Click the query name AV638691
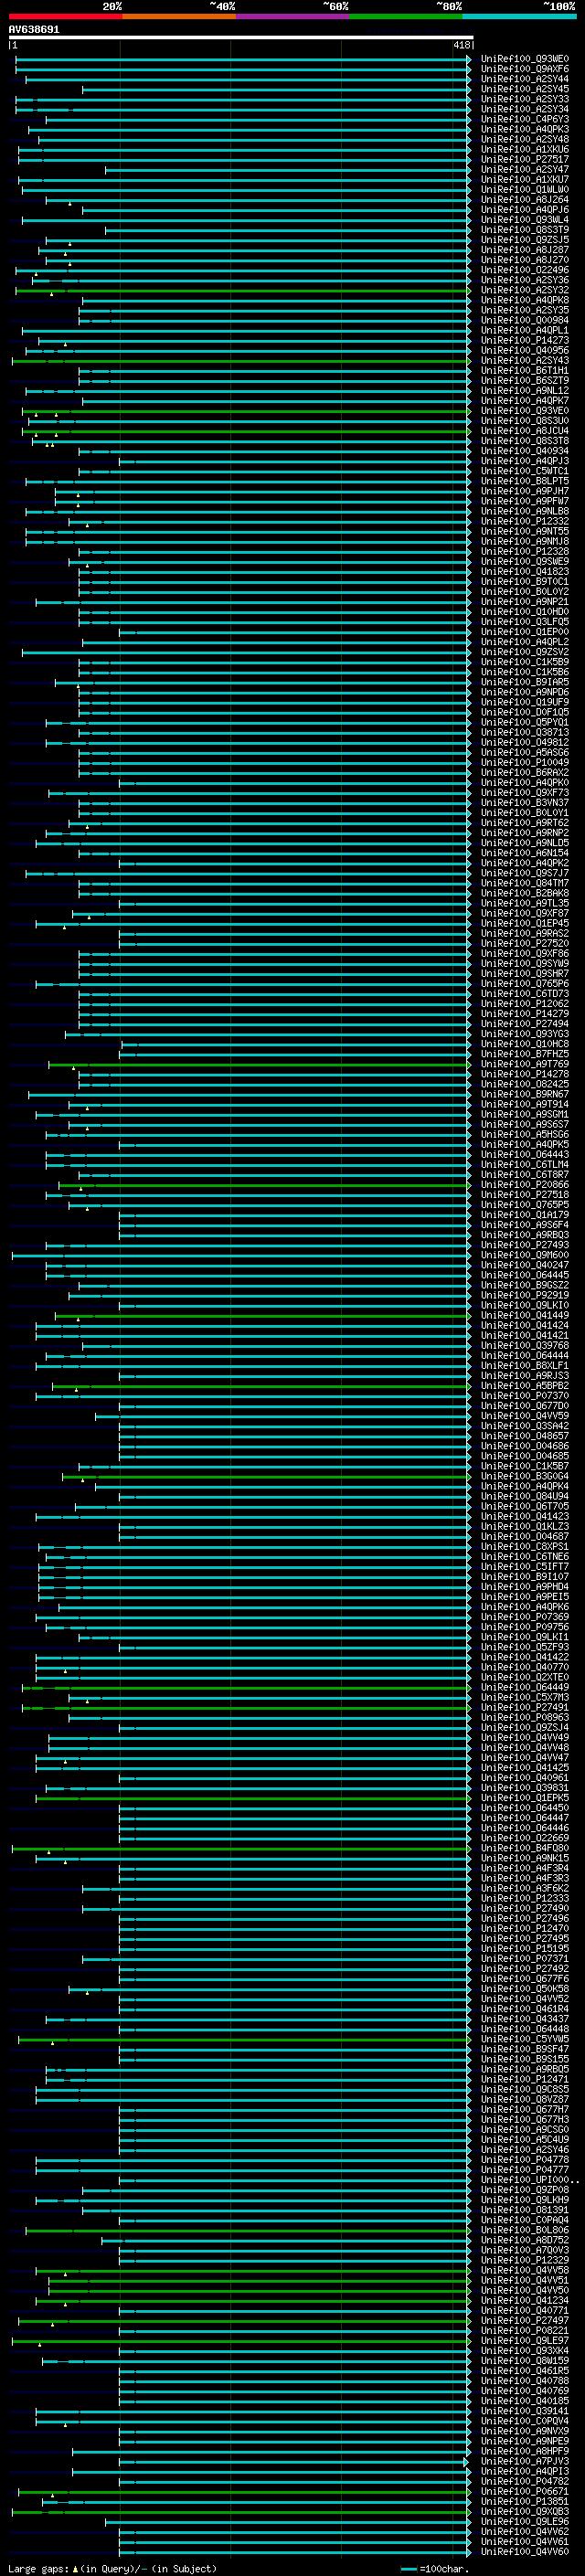The width and height of the screenshot is (585, 2576). tap(34, 29)
